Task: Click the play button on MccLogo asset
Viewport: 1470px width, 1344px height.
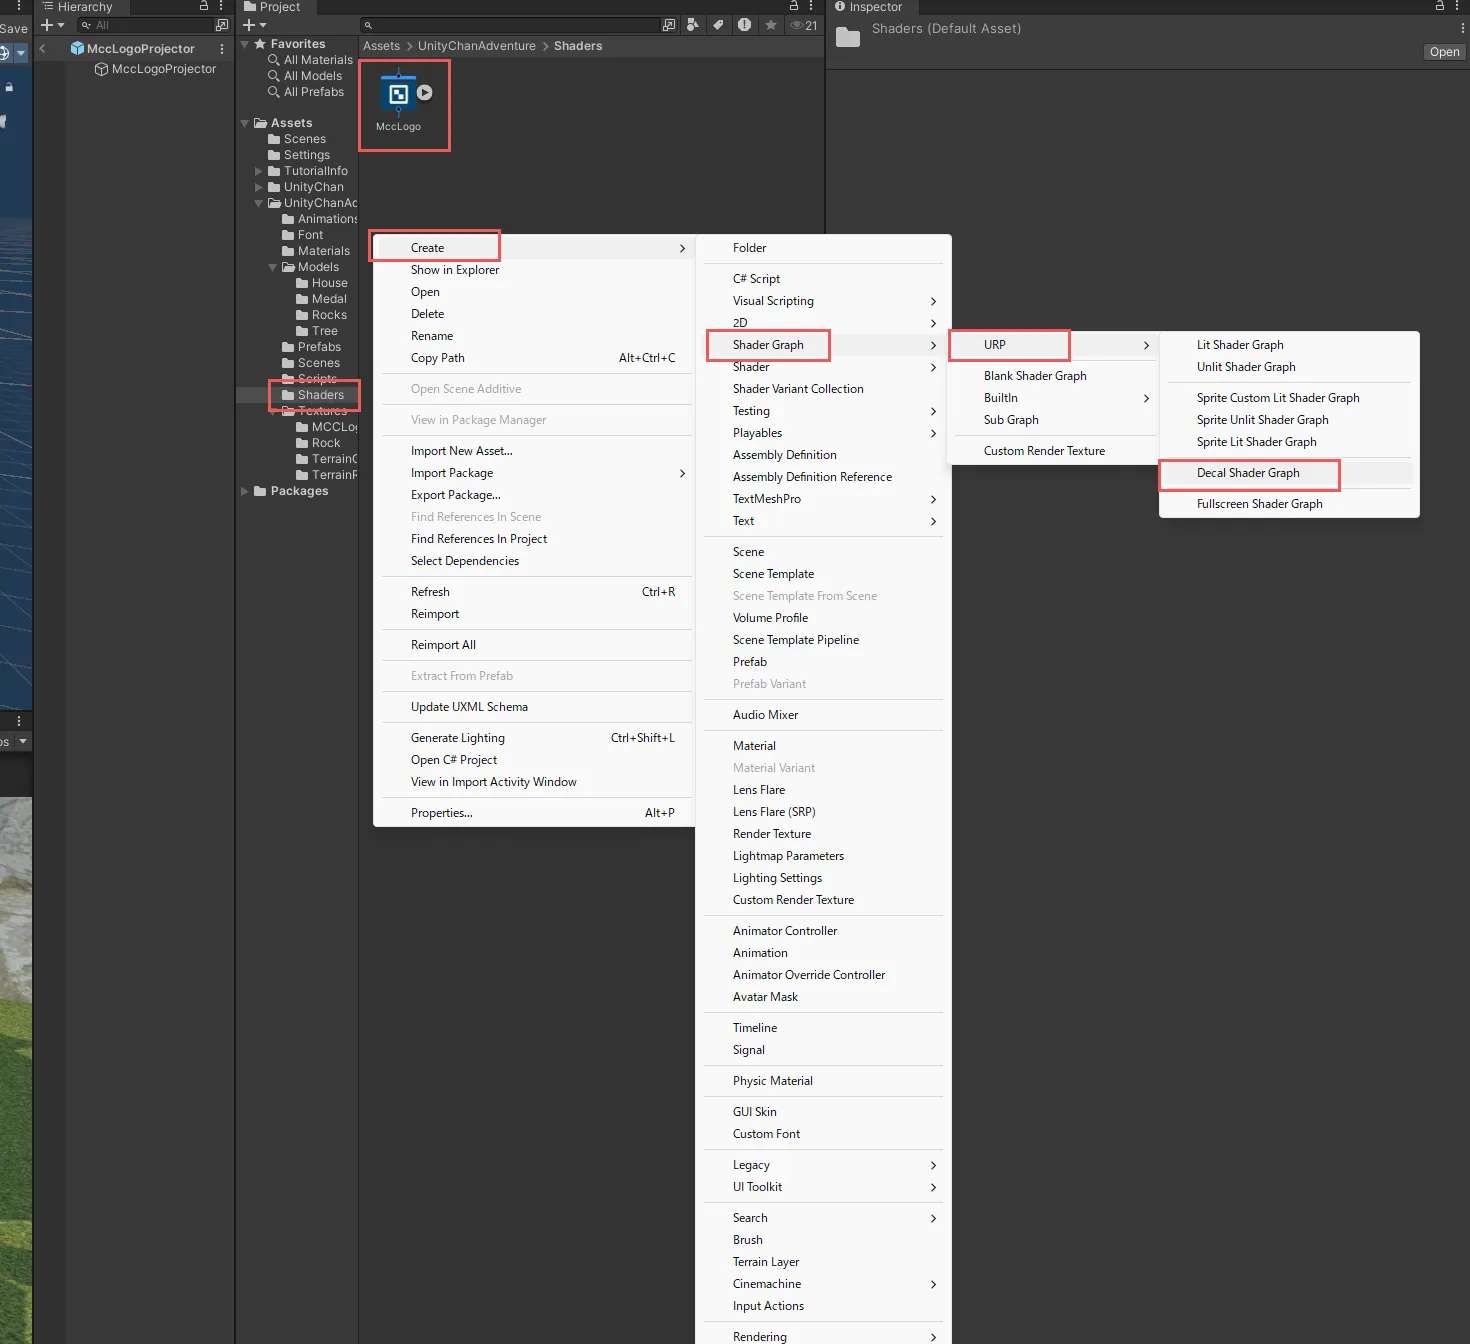Action: pos(425,92)
